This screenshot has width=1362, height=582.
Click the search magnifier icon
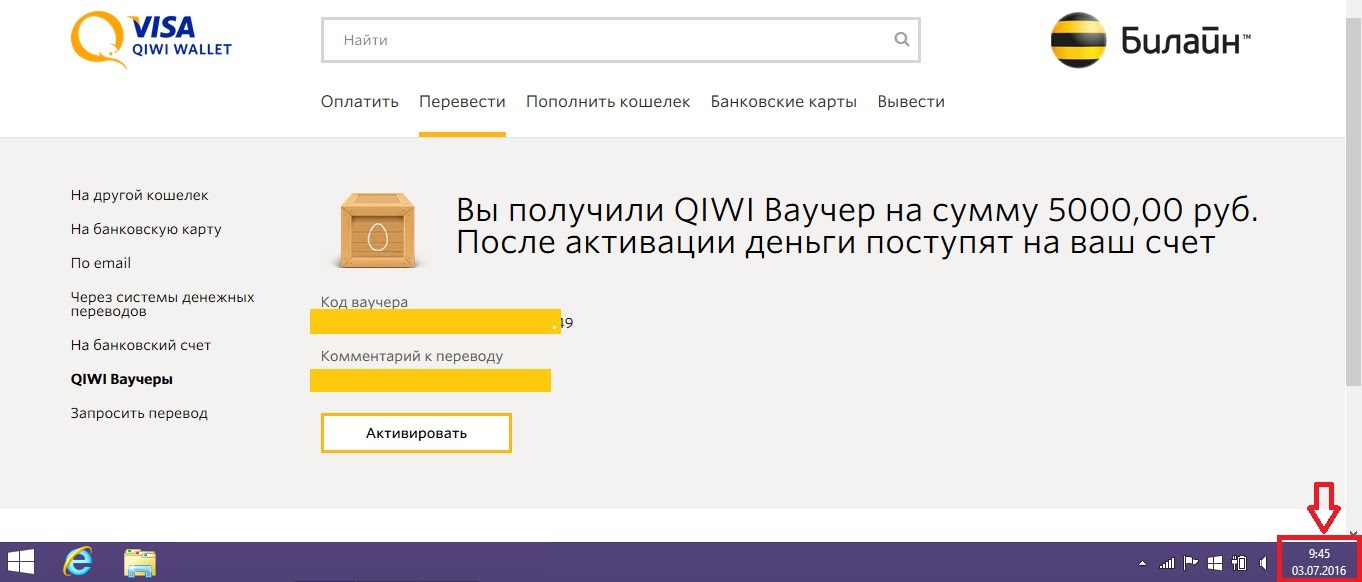(902, 40)
